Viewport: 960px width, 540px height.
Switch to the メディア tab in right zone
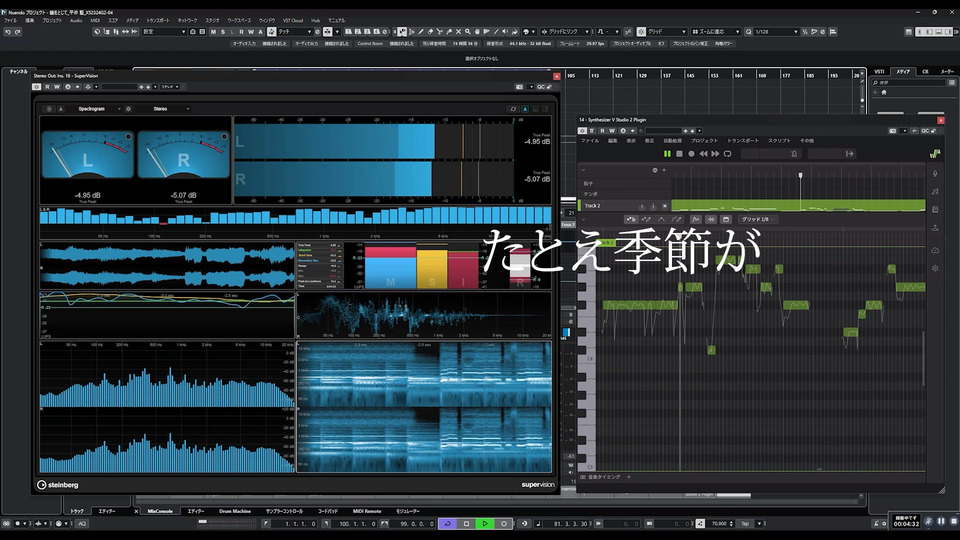pos(903,72)
